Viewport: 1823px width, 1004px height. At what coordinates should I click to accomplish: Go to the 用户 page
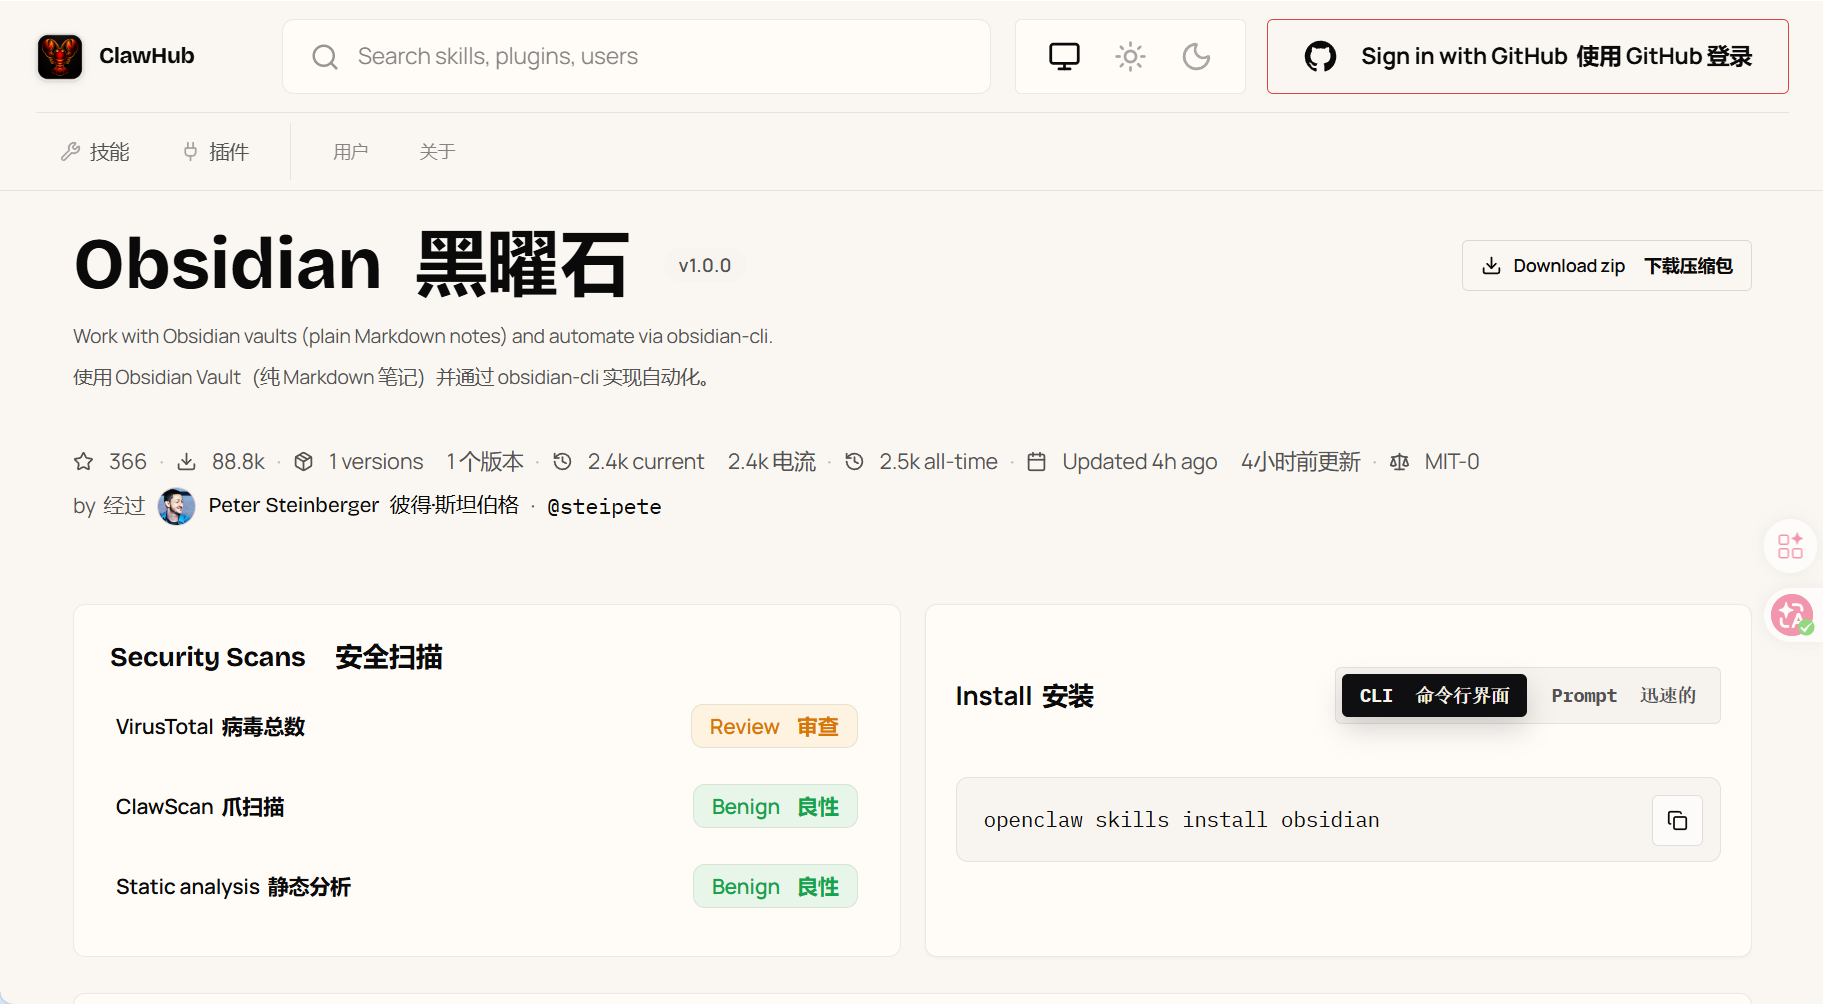click(x=351, y=152)
